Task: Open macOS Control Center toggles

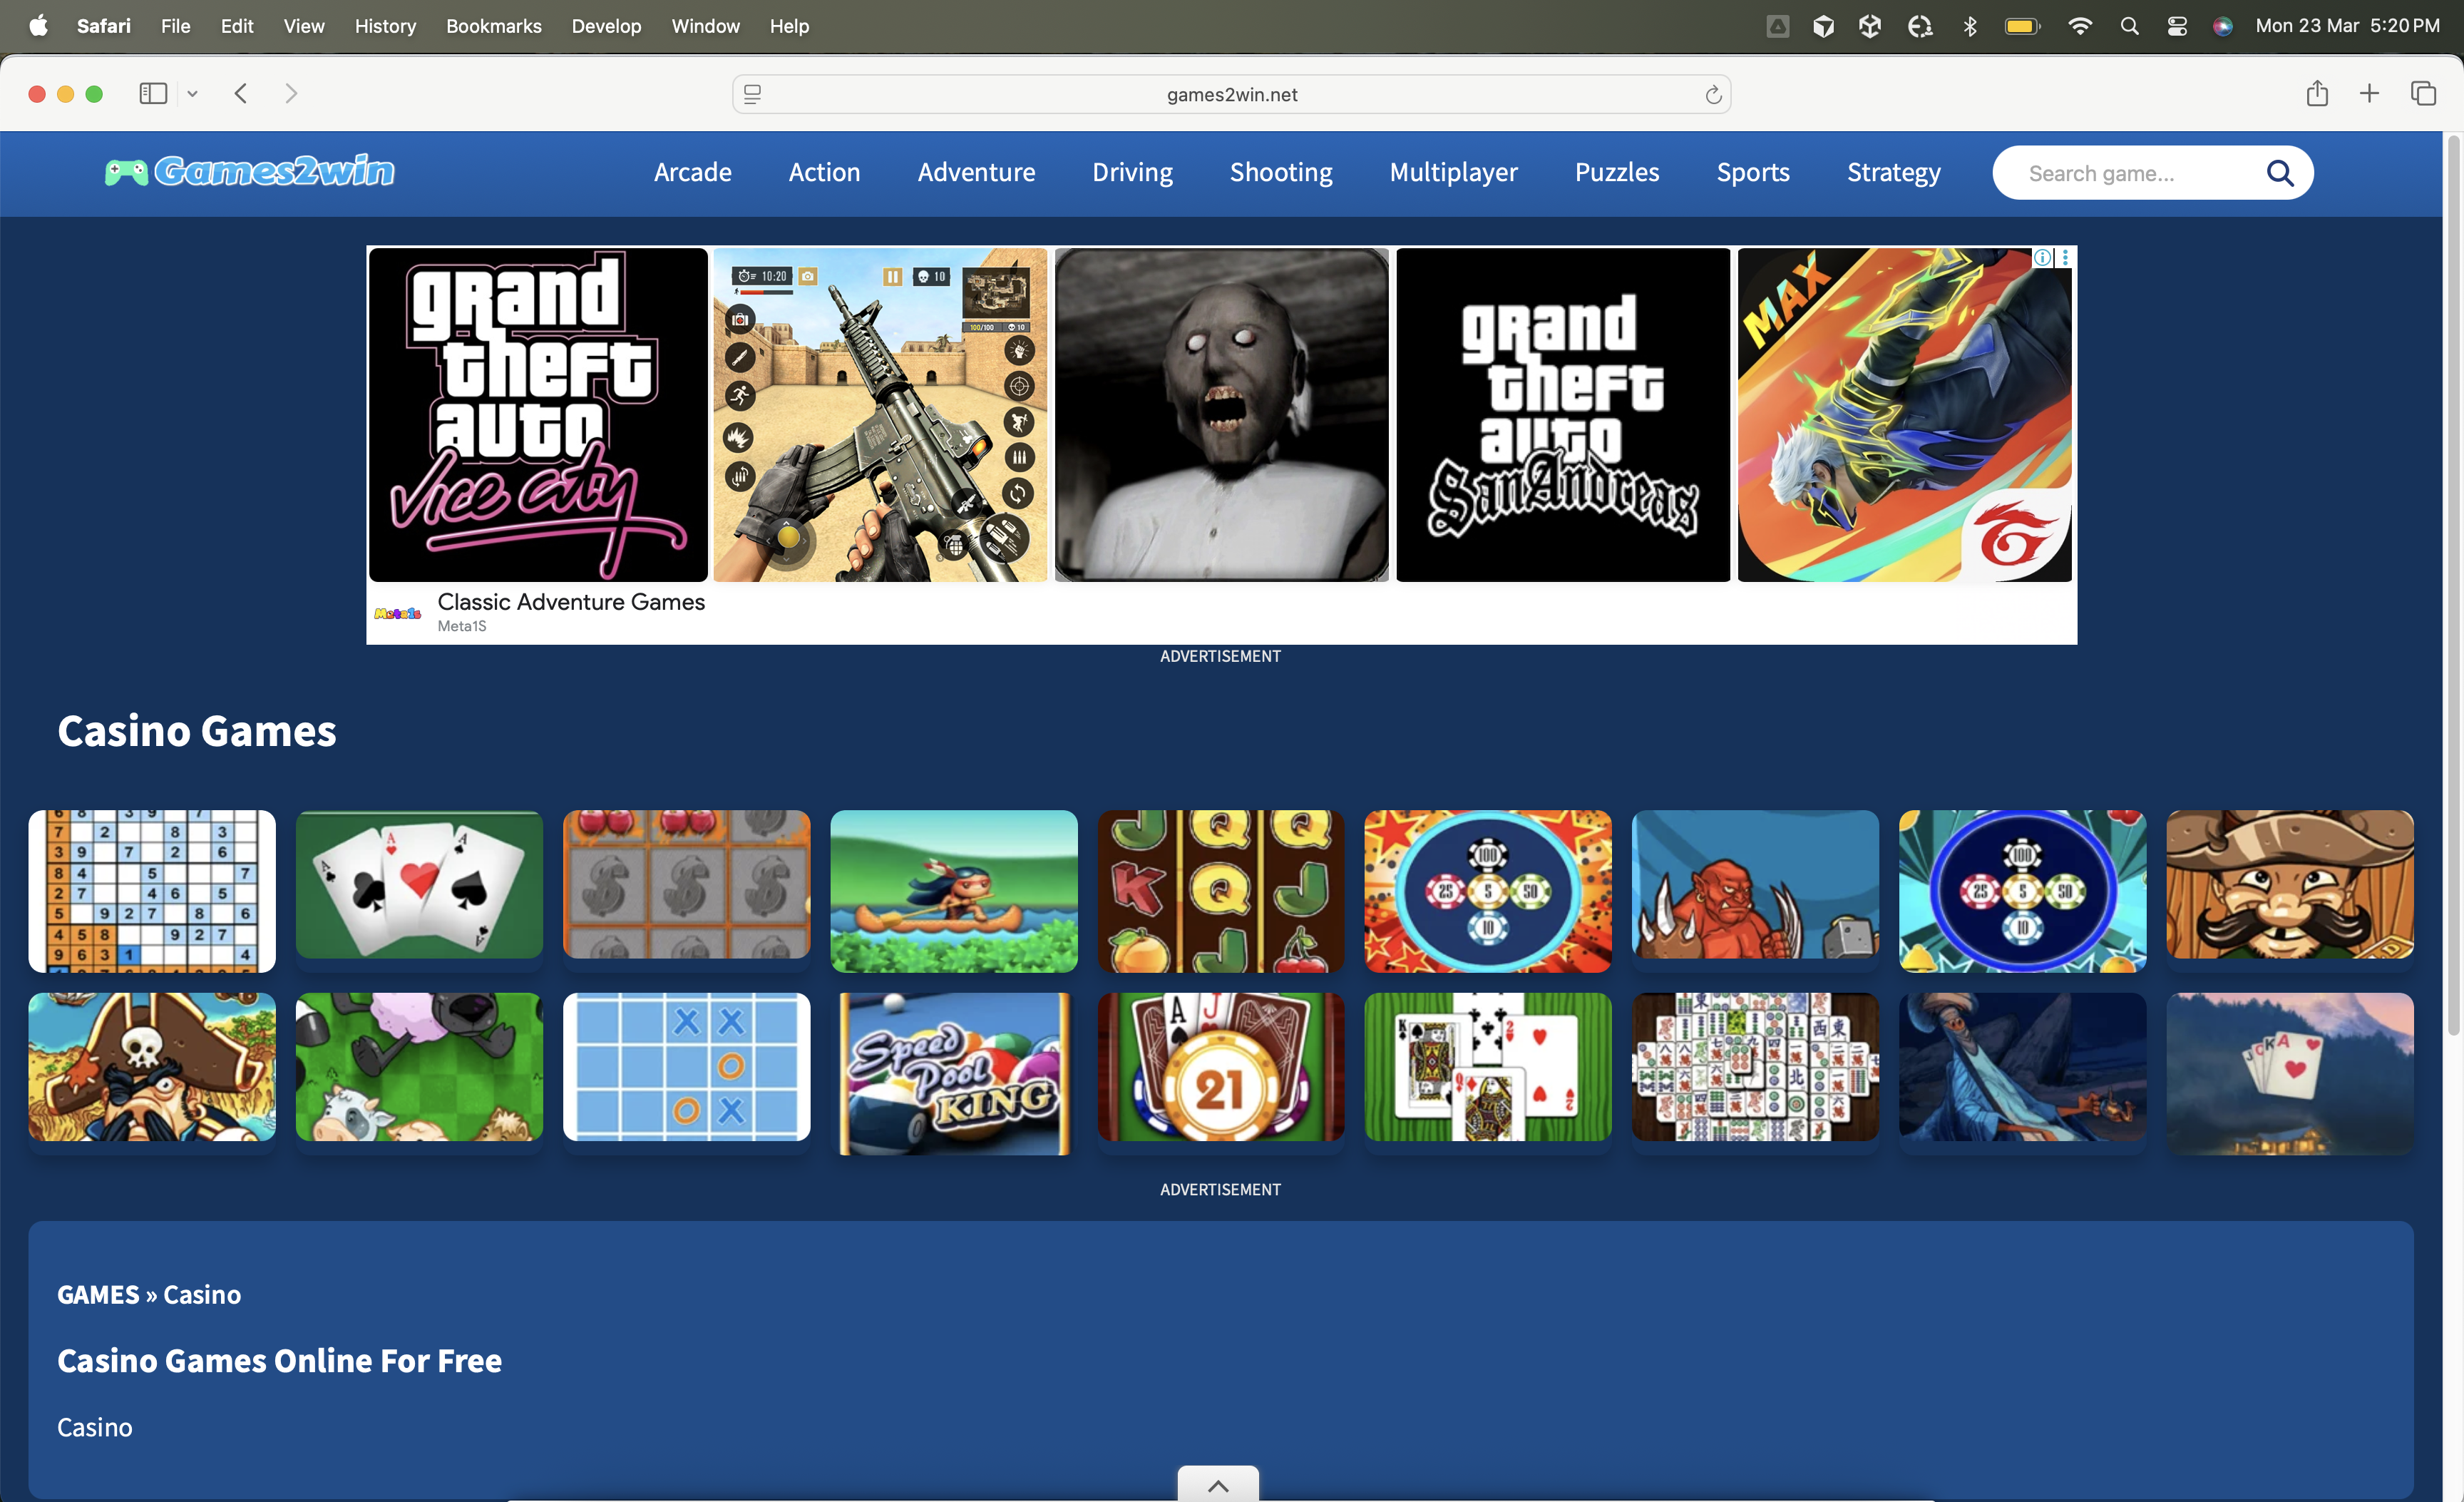Action: coord(2177,26)
